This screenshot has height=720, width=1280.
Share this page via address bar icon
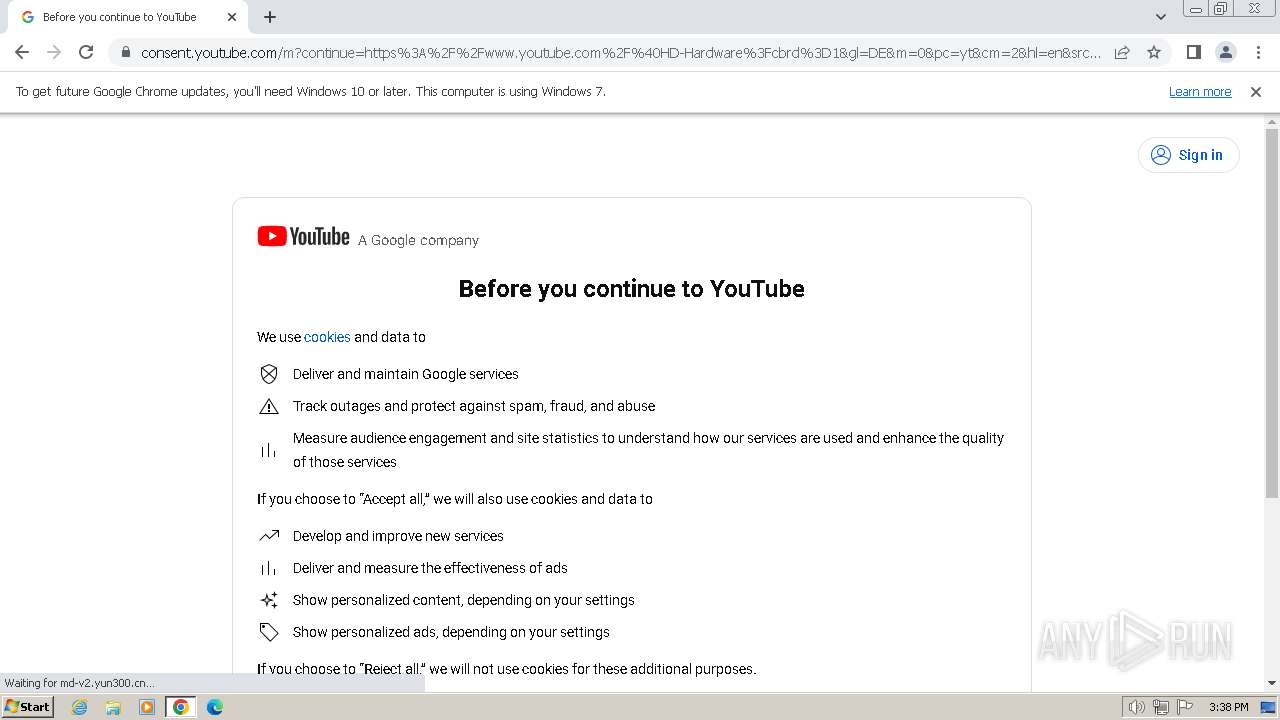point(1122,52)
